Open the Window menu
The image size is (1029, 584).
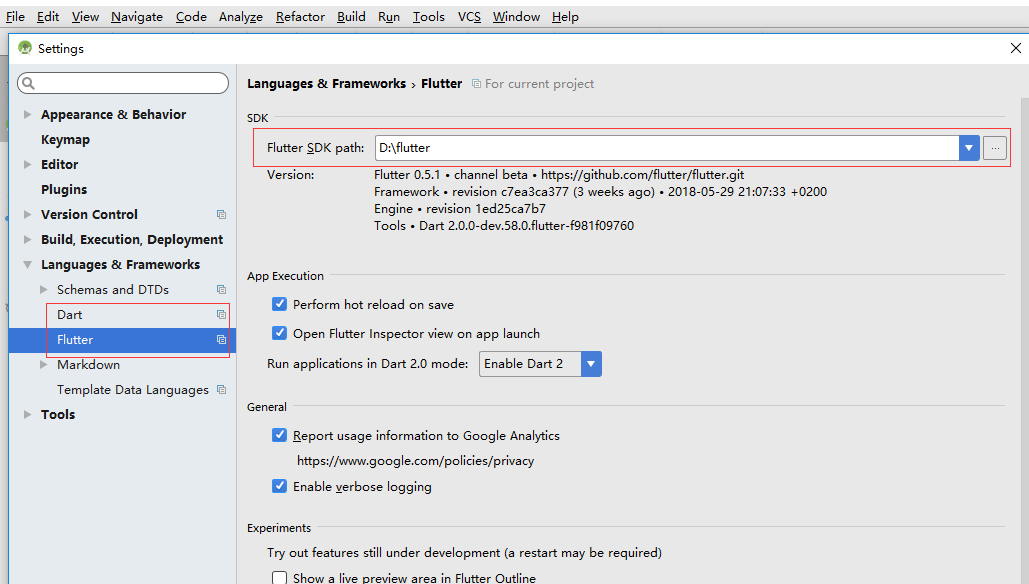516,16
